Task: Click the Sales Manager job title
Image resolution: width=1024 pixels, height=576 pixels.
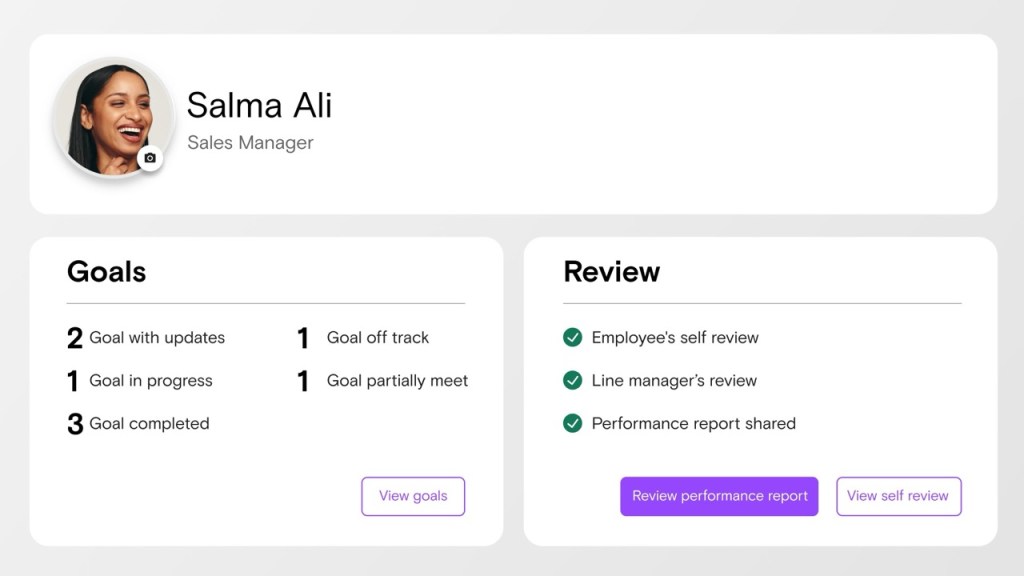Action: [250, 143]
